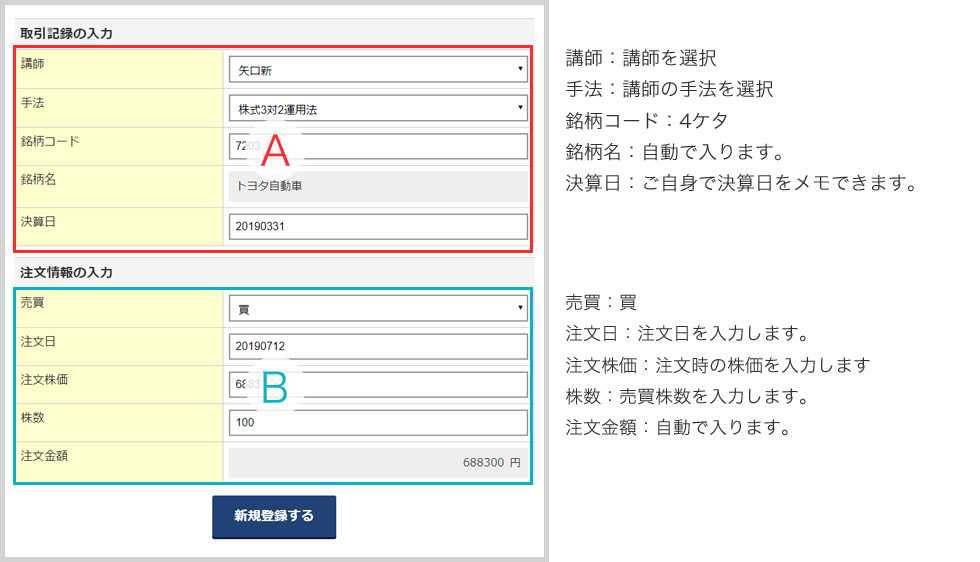Click the 注文情報の入力 section header

pos(66,272)
